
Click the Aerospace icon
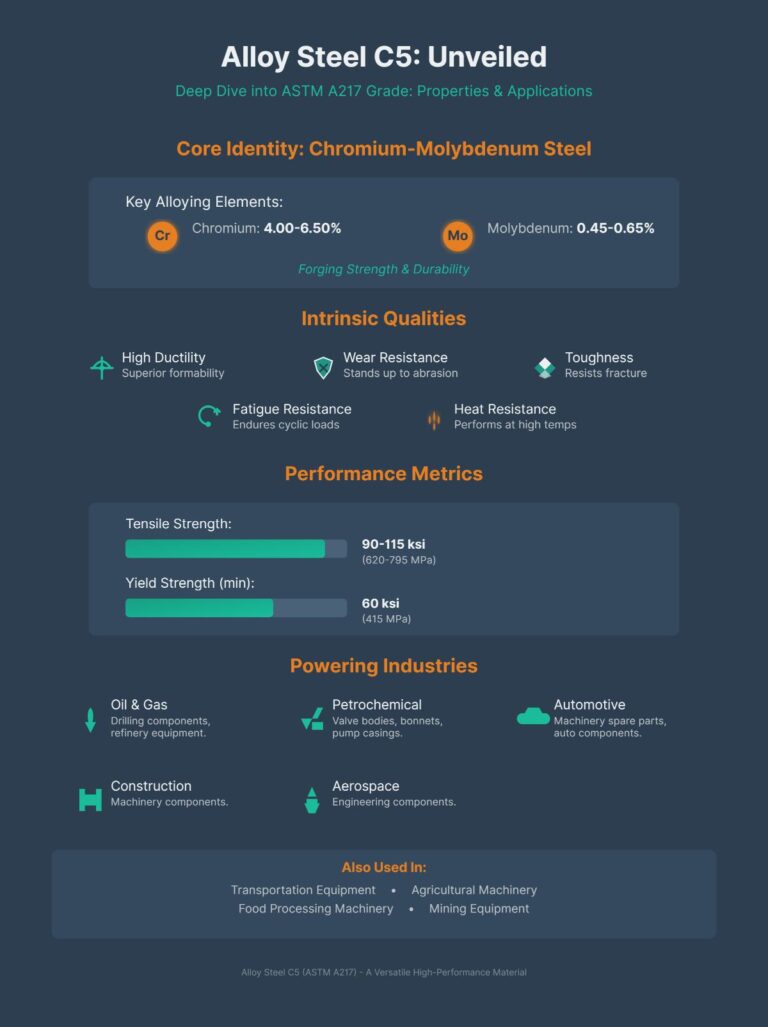pyautogui.click(x=311, y=799)
